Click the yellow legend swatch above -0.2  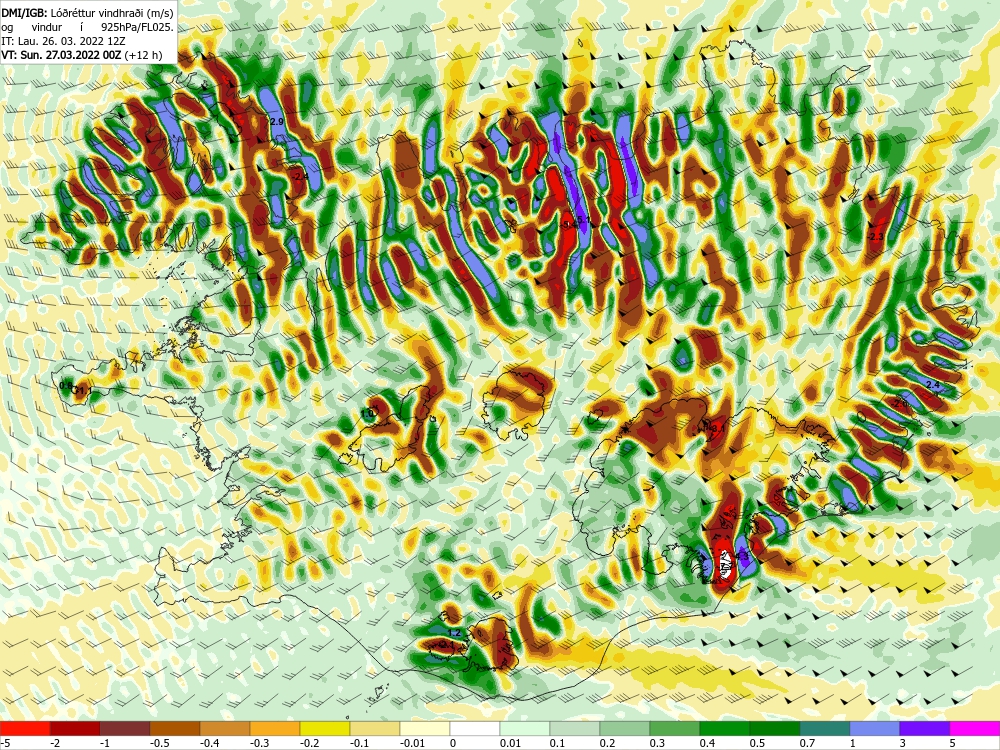(325, 728)
